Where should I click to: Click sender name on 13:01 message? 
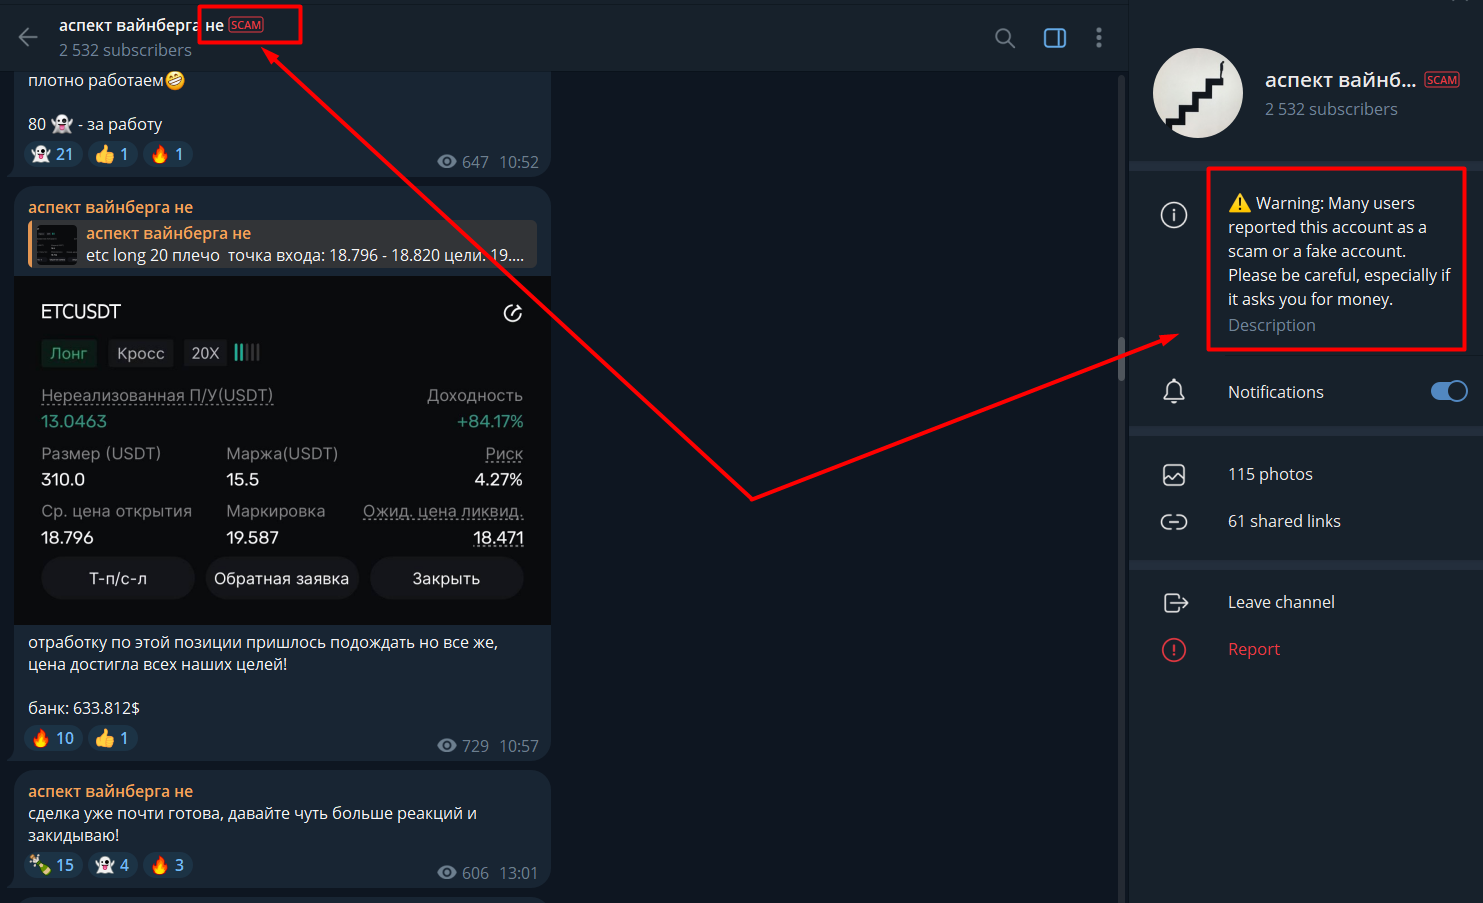click(110, 791)
